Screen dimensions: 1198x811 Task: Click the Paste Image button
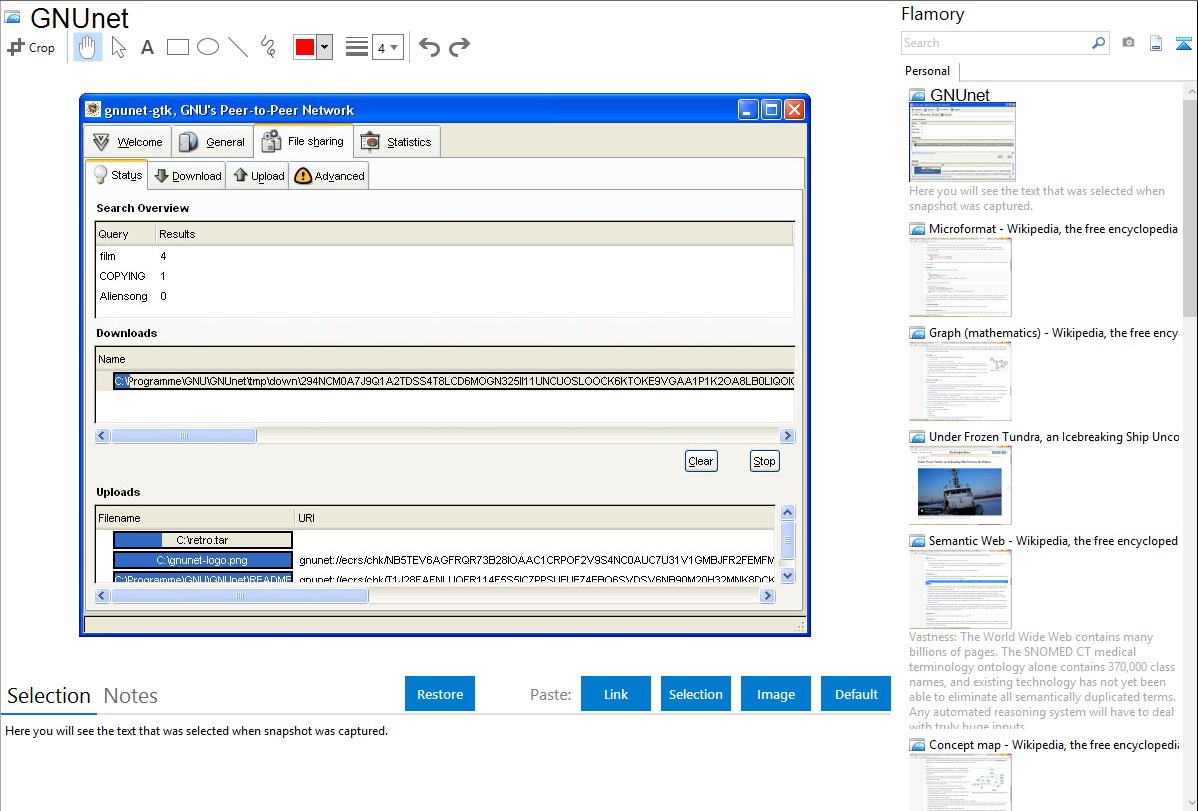(775, 694)
